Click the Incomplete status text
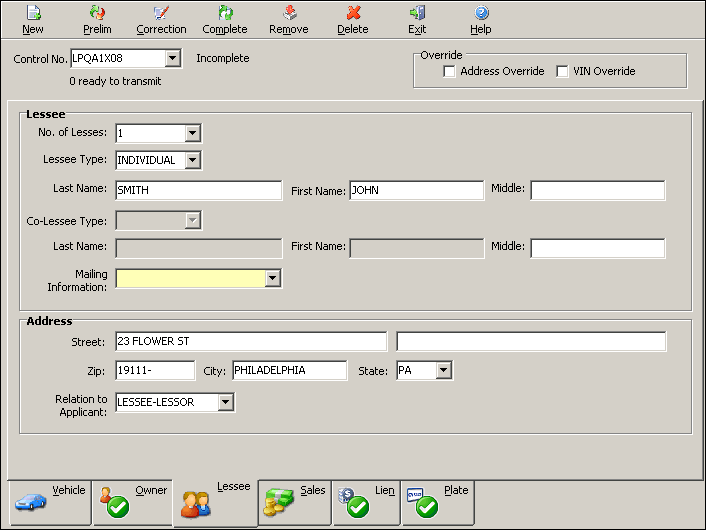The image size is (706, 530). pyautogui.click(x=222, y=58)
